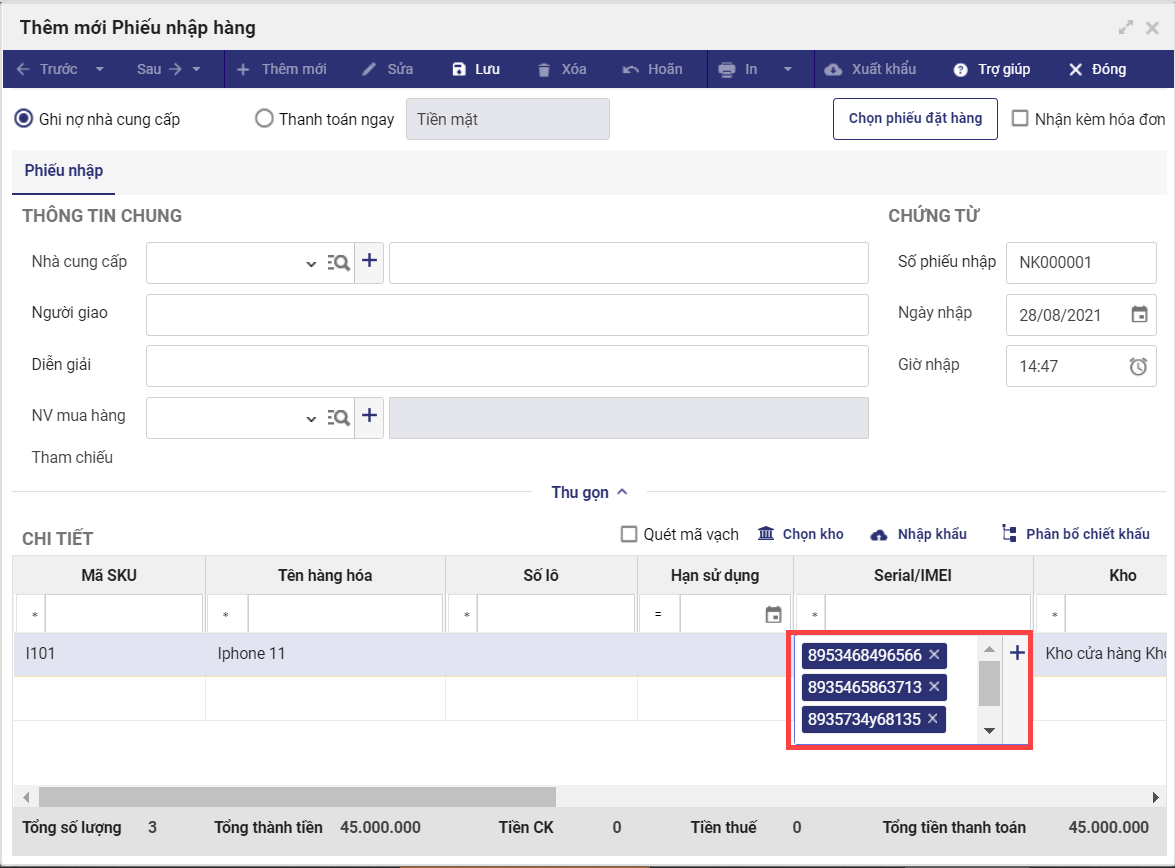Viewport: 1175px width, 868px height.
Task: Add new supplier with plus icon
Action: [x=370, y=261]
